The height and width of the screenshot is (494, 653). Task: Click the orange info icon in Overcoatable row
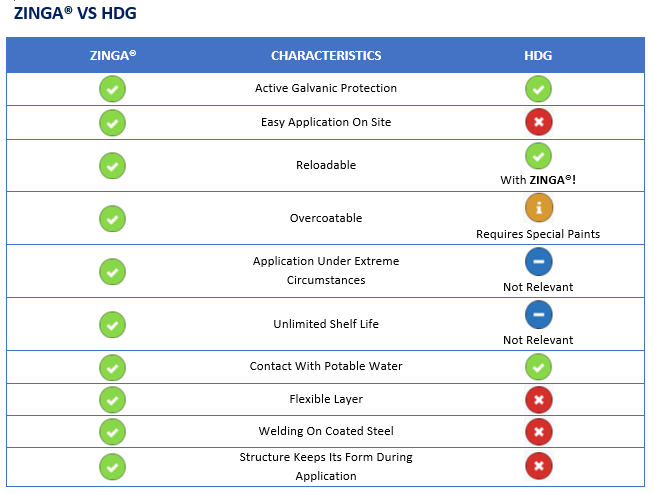point(538,207)
